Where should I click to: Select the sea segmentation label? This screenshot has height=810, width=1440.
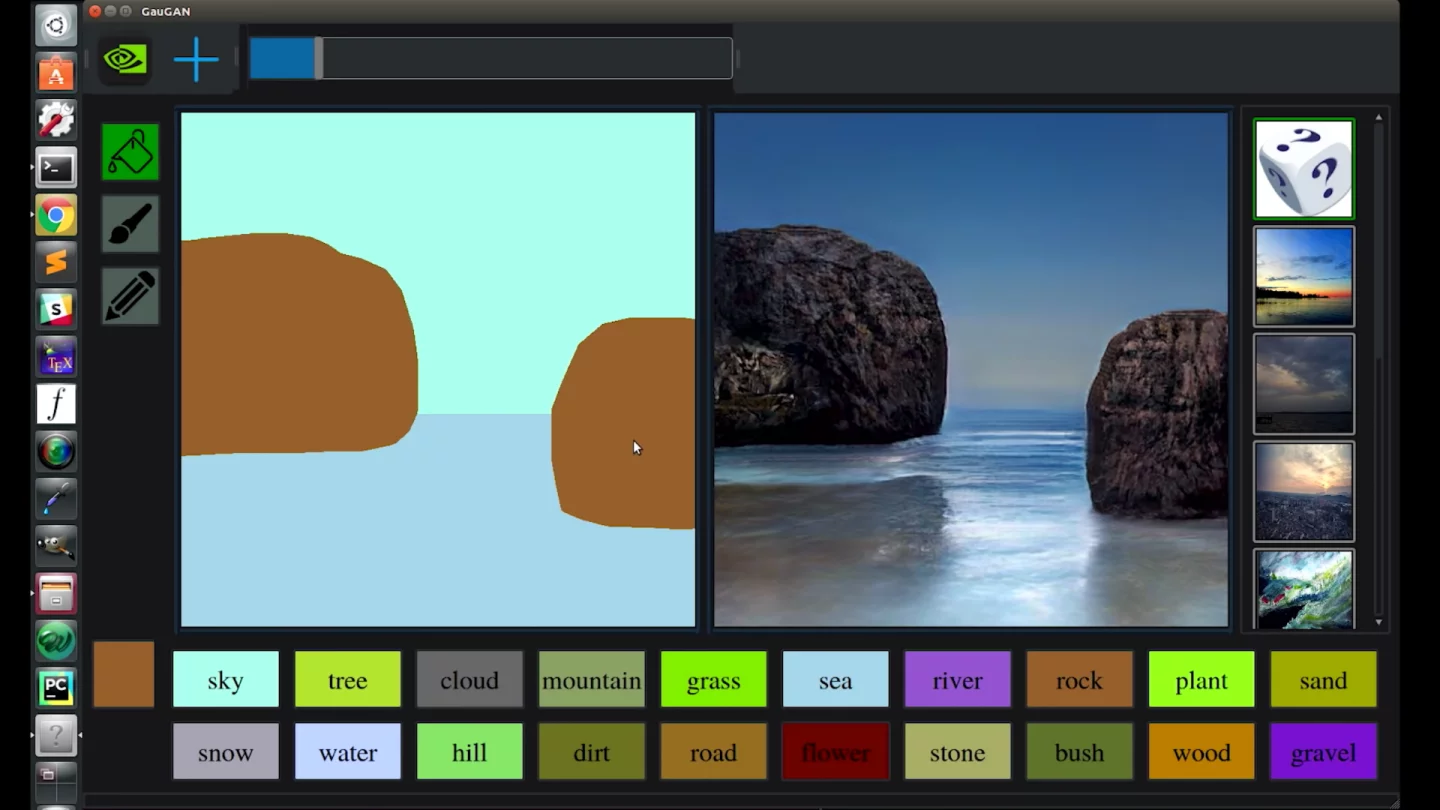(835, 680)
